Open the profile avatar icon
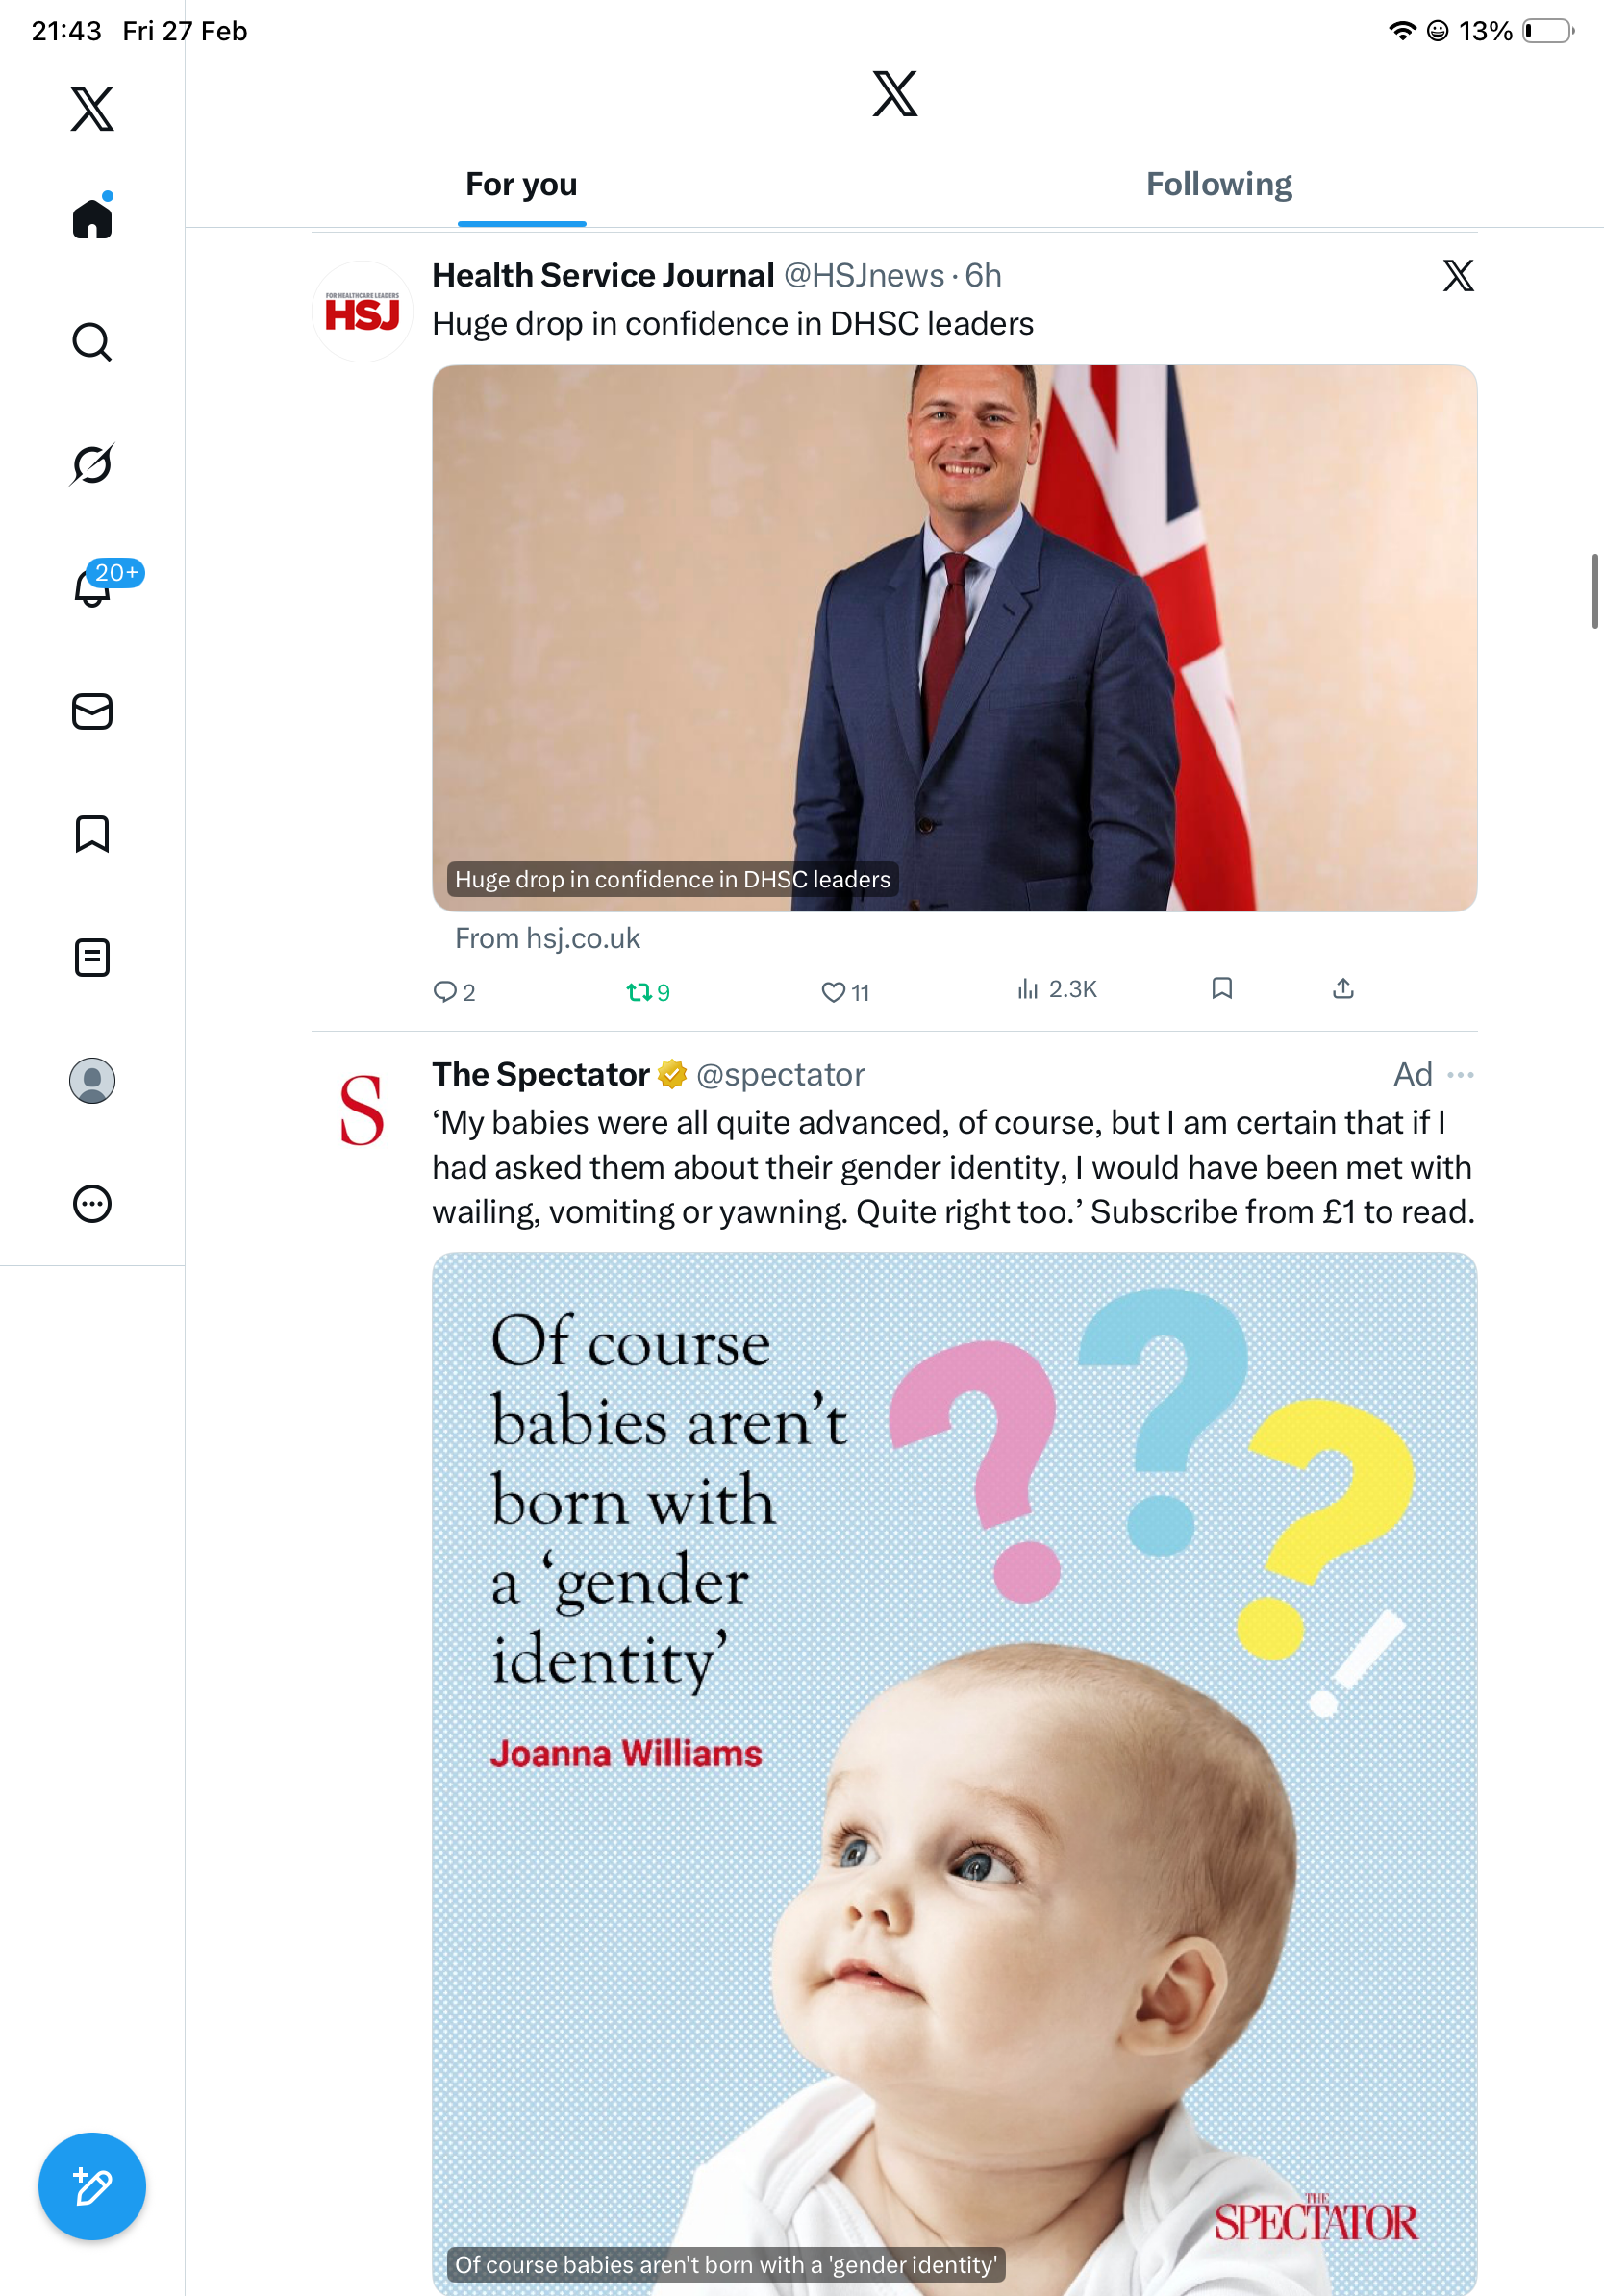 (x=92, y=1080)
